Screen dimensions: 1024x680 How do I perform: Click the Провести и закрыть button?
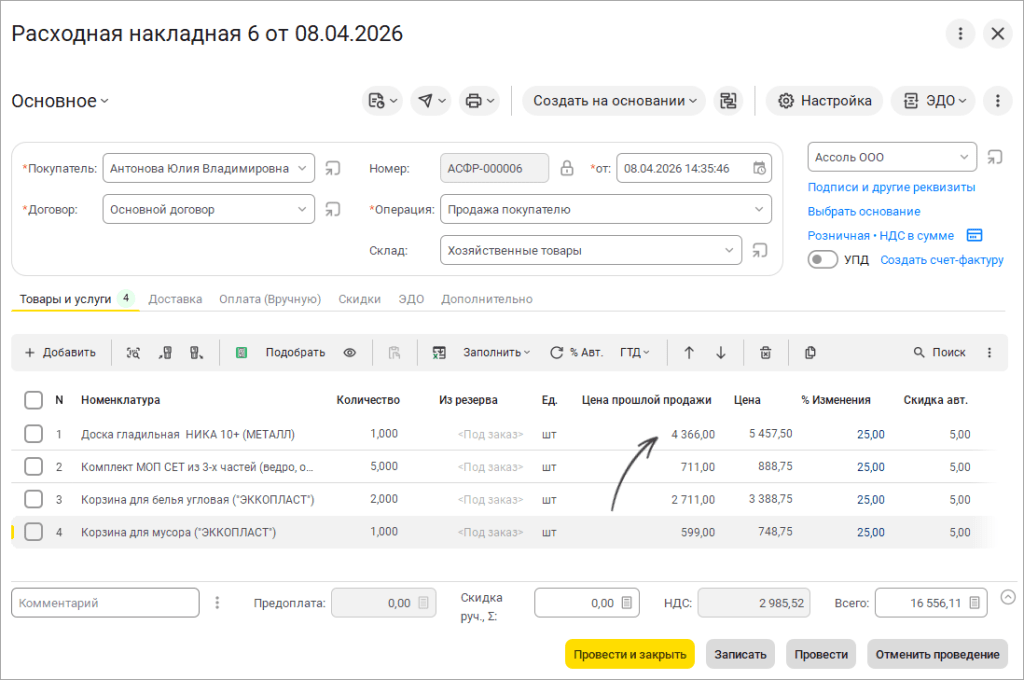tap(630, 655)
